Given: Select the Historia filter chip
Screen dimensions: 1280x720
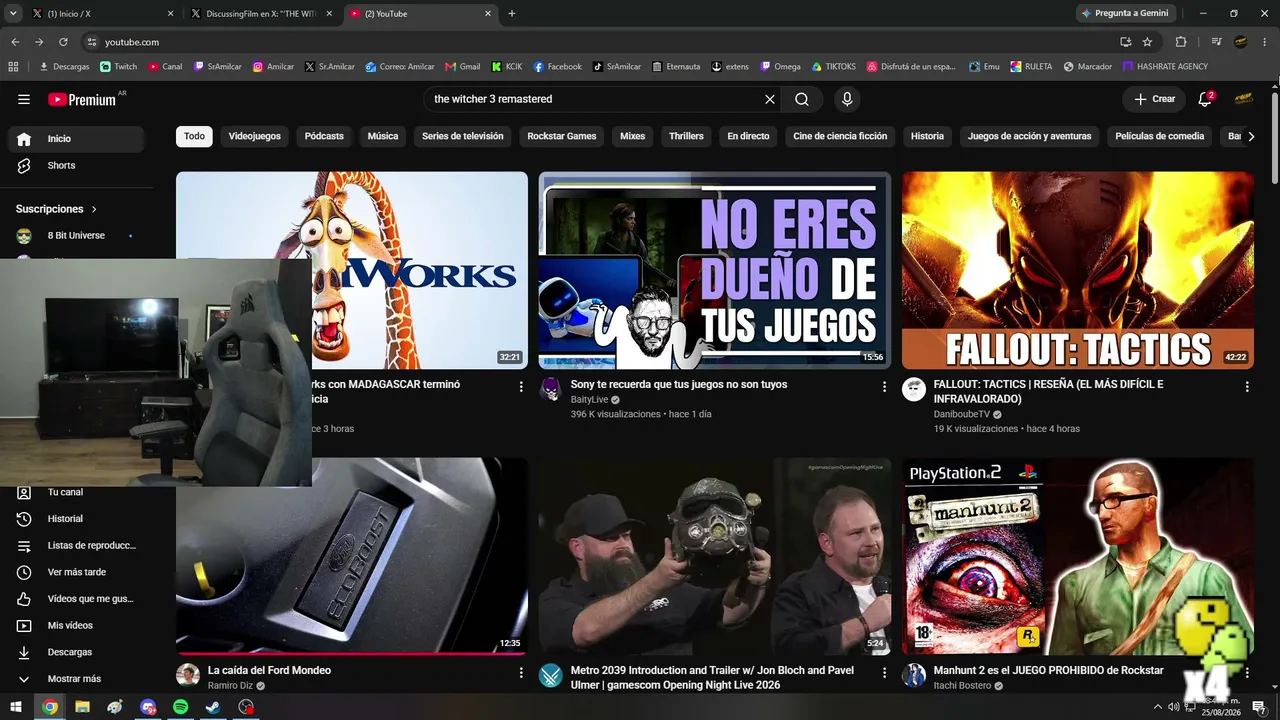Looking at the screenshot, I should point(927,136).
